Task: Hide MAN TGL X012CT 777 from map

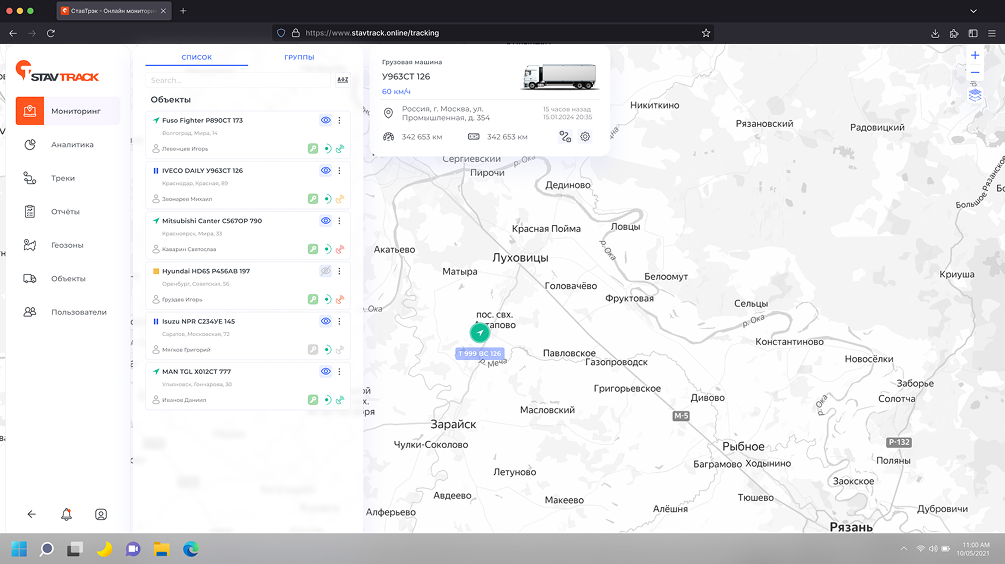Action: point(325,371)
